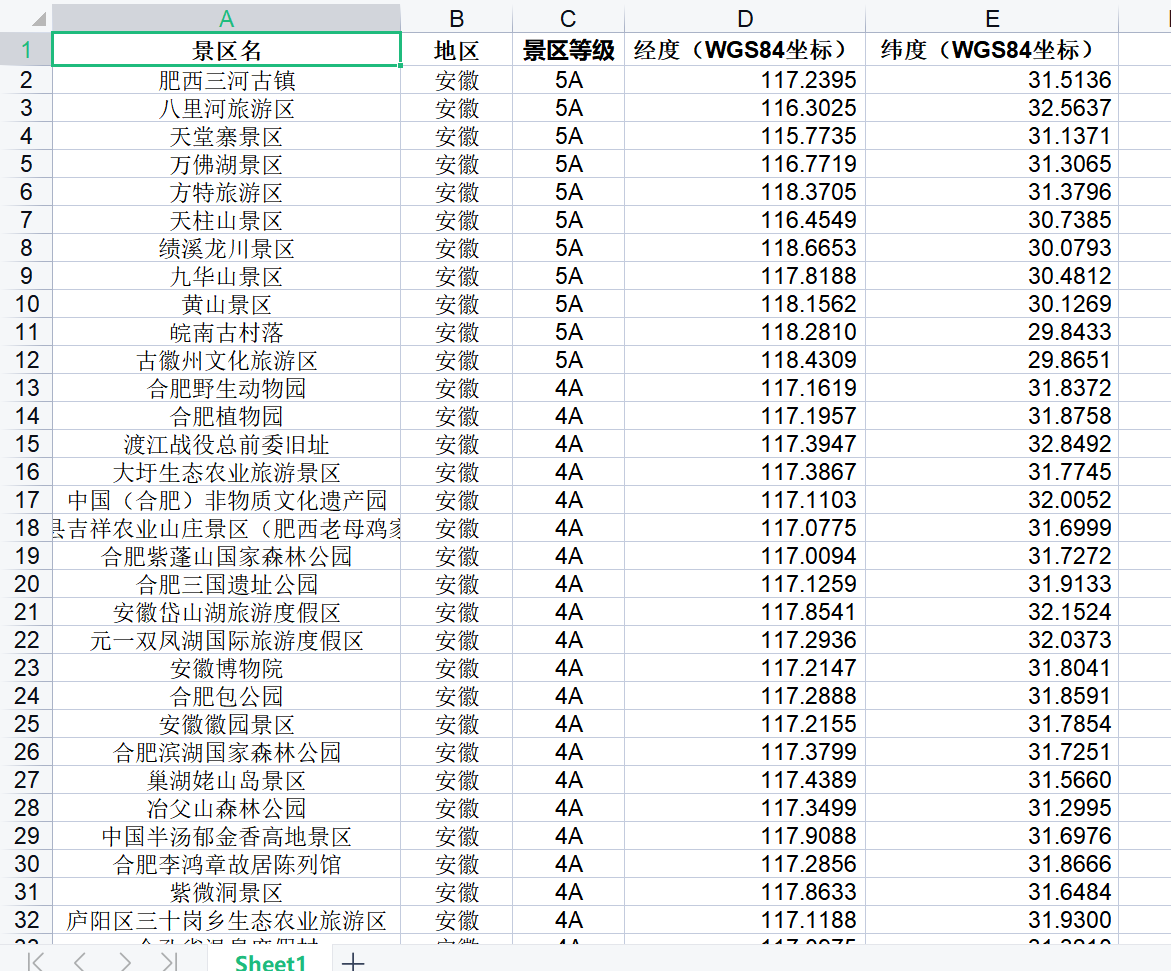The image size is (1171, 971).
Task: Select the 5A grade cell for 黄山景区
Action: pyautogui.click(x=568, y=304)
